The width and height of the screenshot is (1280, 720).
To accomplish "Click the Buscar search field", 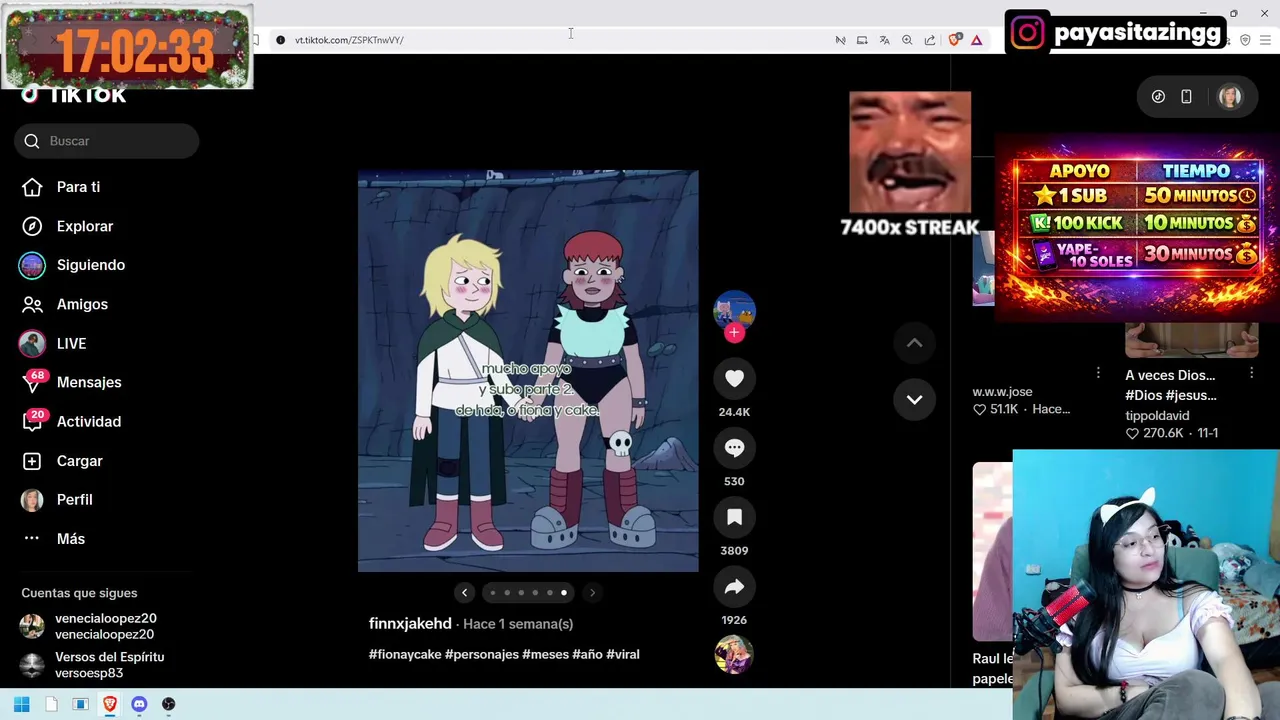I will pos(107,141).
